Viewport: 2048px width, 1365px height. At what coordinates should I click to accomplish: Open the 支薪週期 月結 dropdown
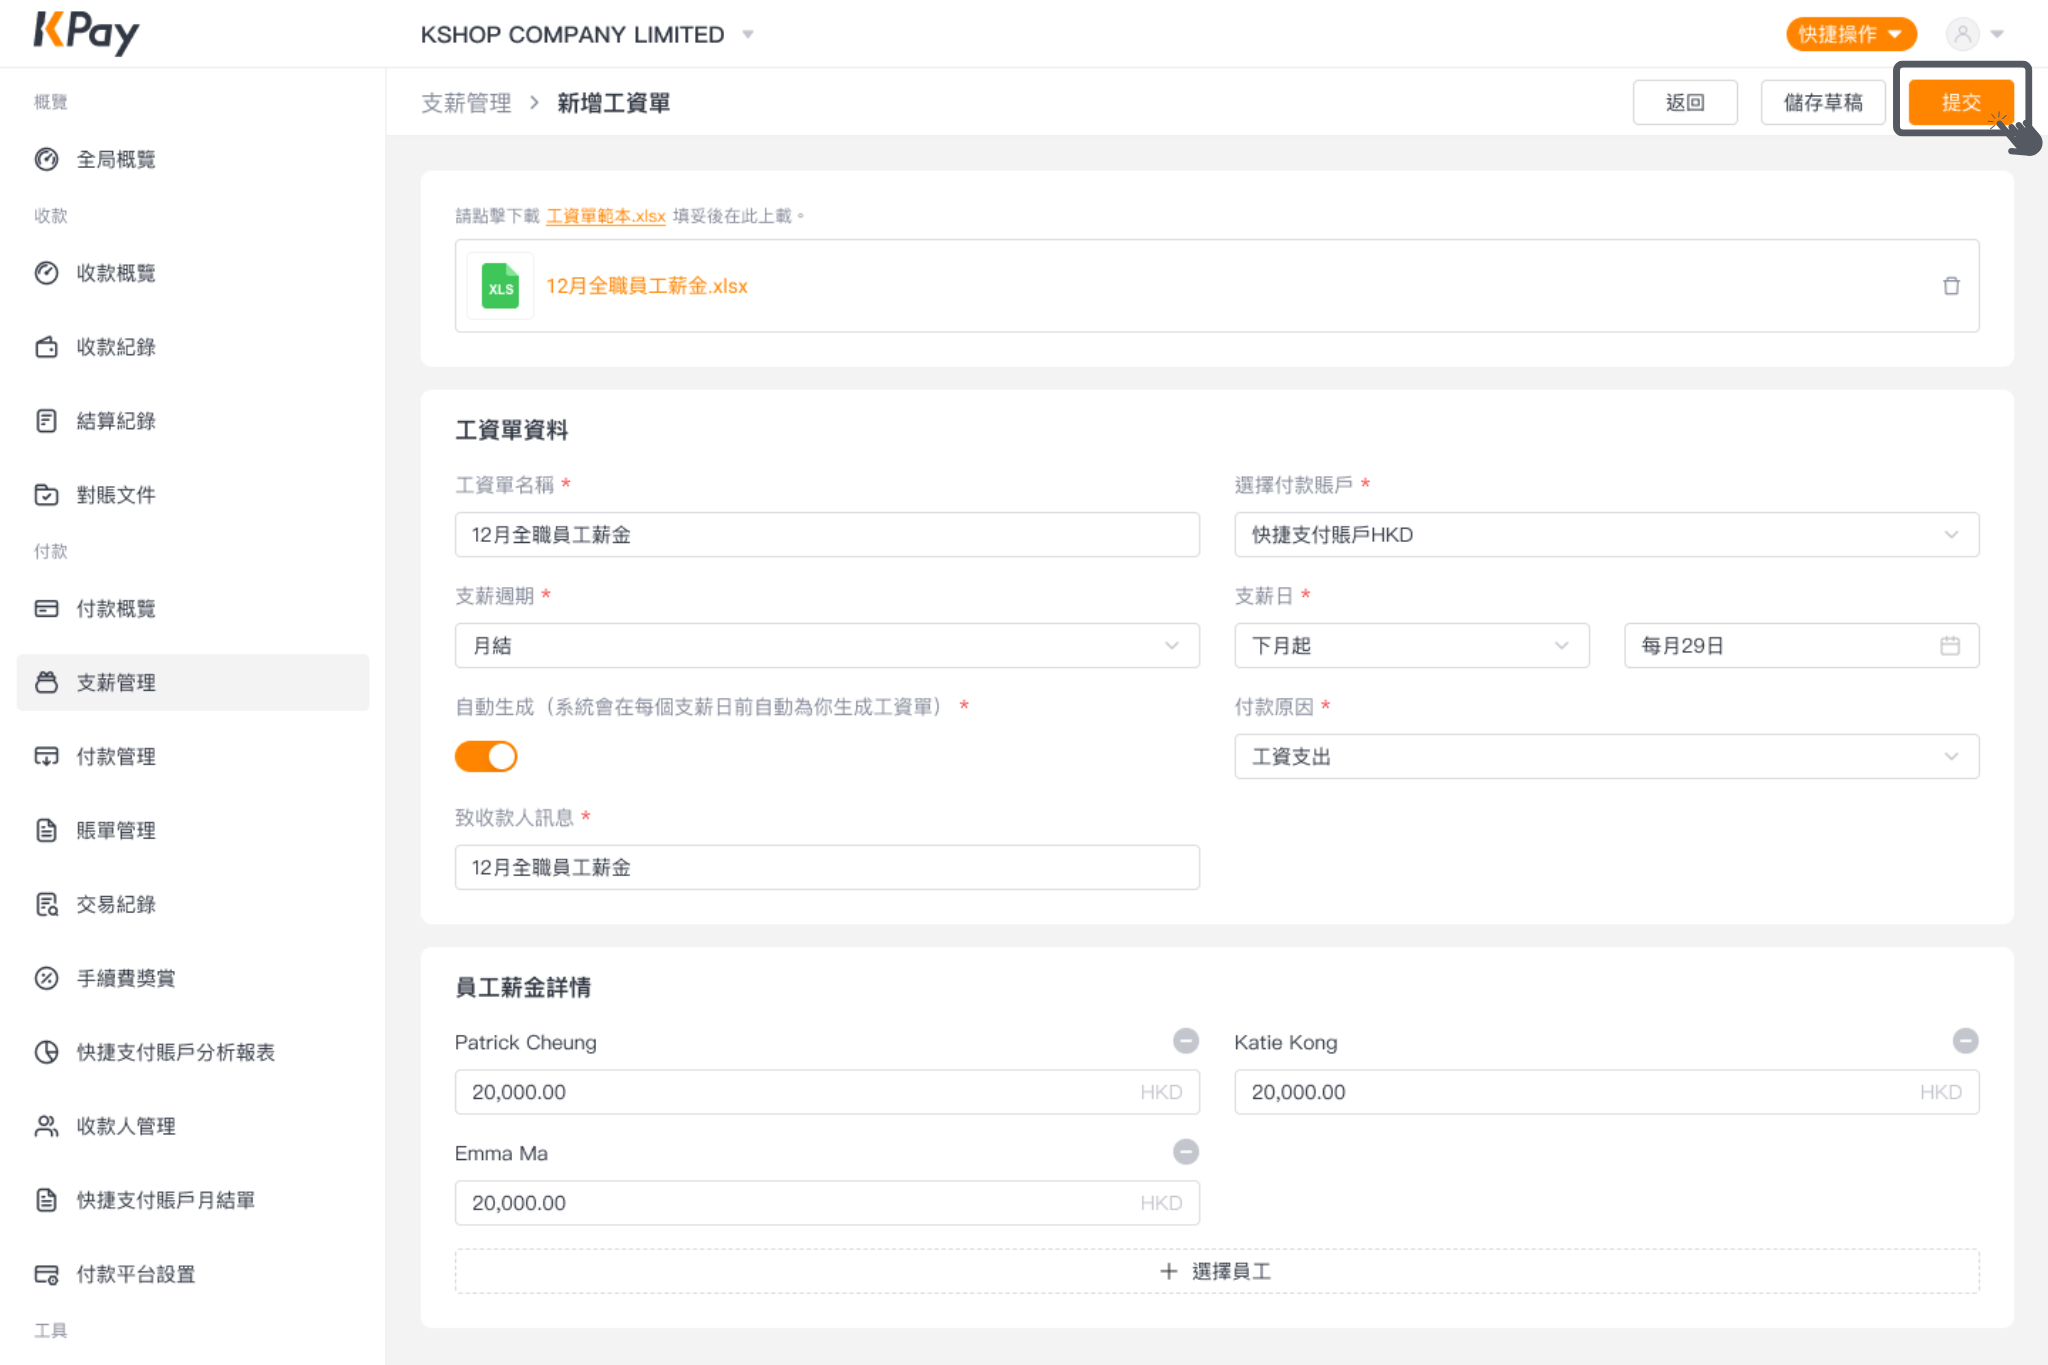tap(827, 646)
